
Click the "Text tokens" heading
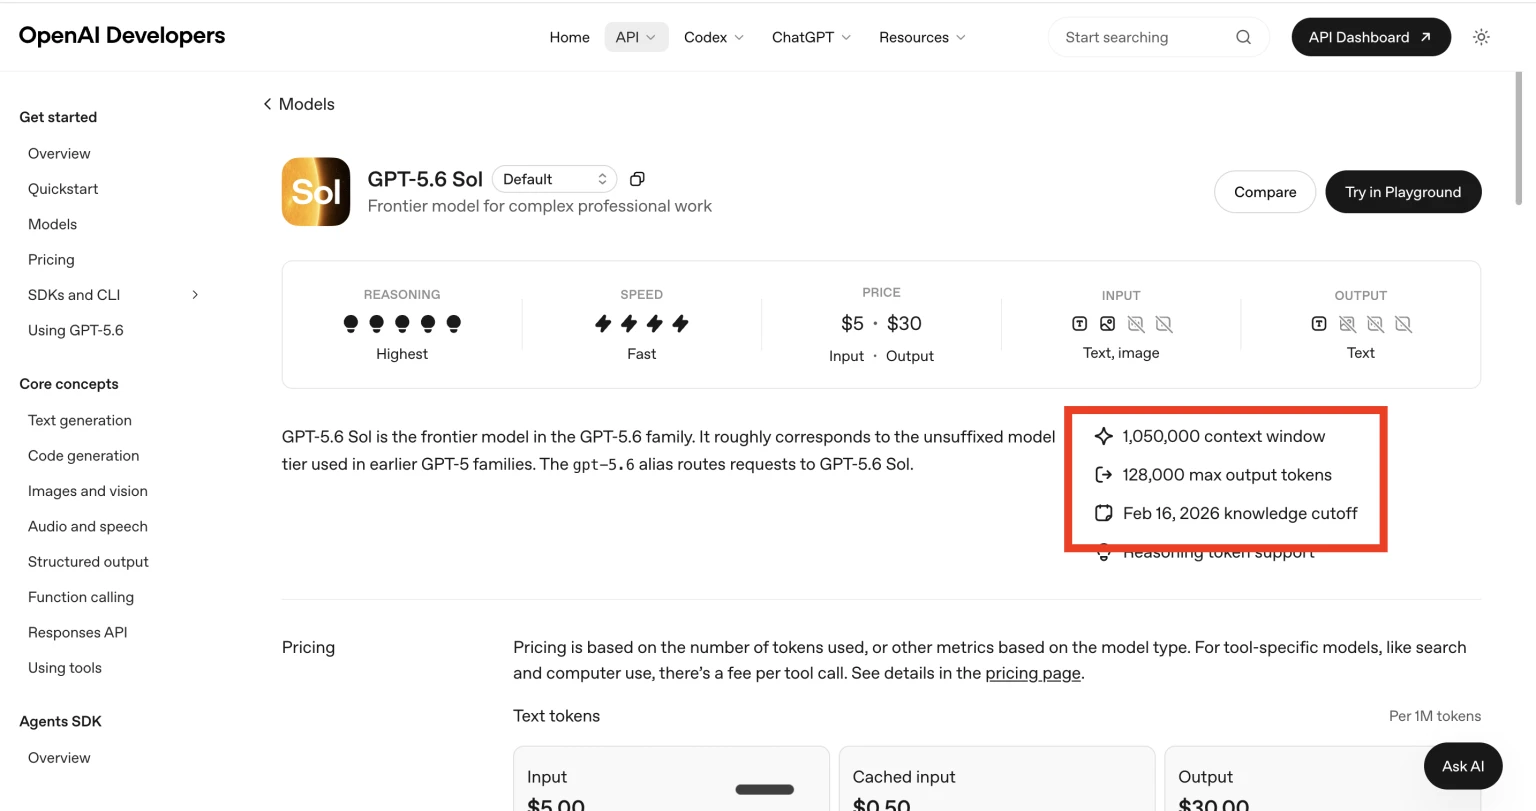pos(557,716)
